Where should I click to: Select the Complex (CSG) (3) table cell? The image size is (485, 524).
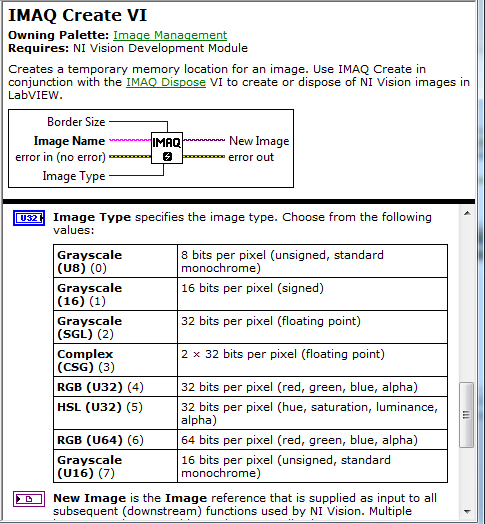point(115,360)
